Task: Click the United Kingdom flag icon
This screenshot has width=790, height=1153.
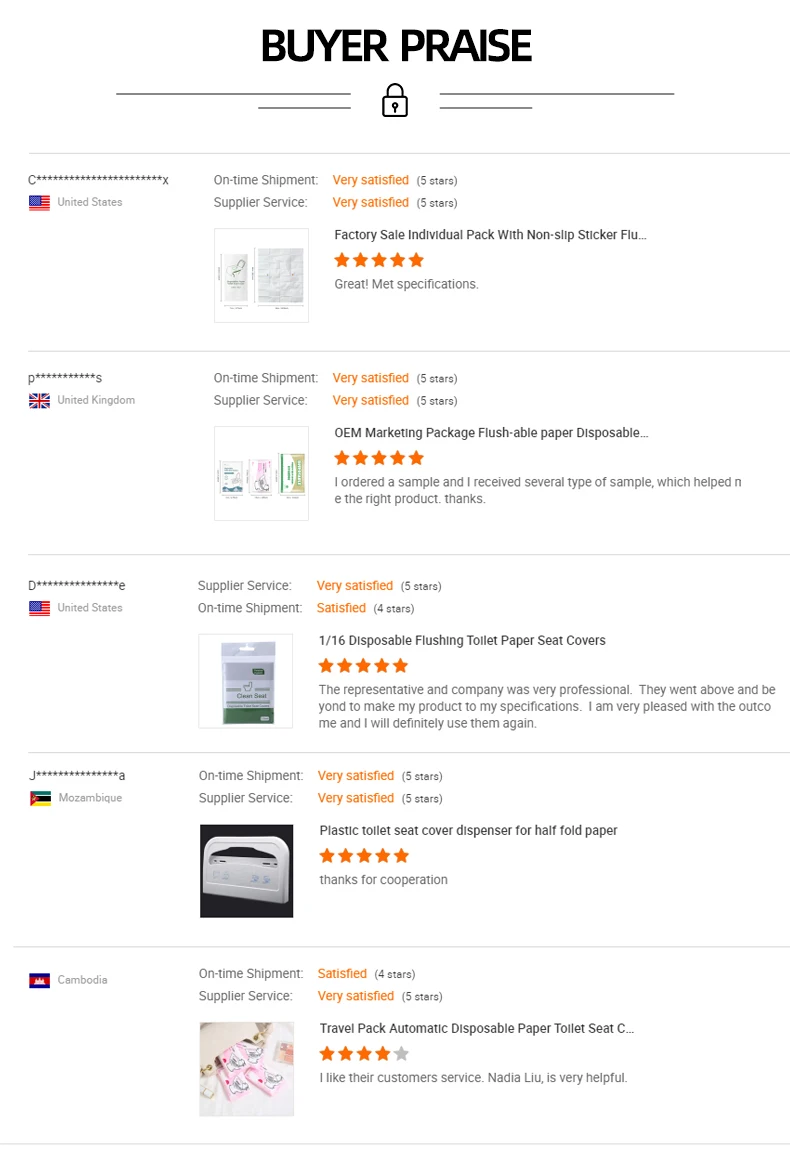Action: (39, 401)
